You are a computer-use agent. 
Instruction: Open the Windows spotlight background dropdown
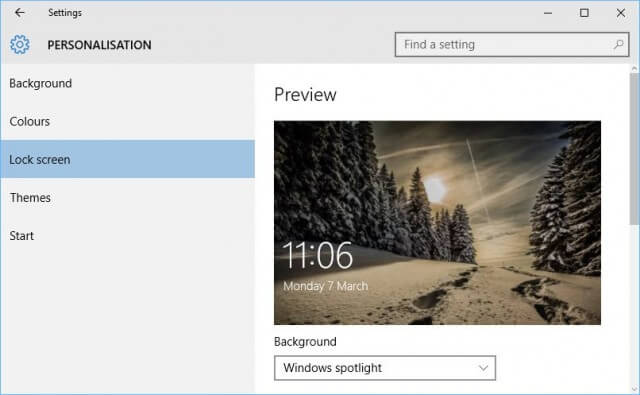point(385,368)
